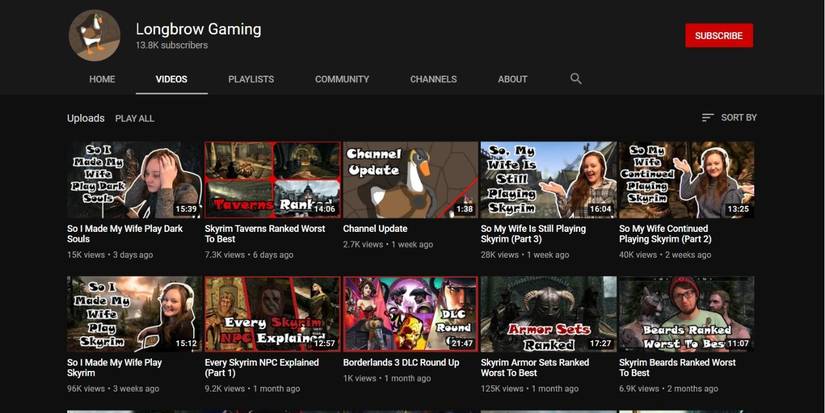Viewport: 825px width, 413px height.
Task: Click the 21:47 duration badge
Action: tap(462, 343)
